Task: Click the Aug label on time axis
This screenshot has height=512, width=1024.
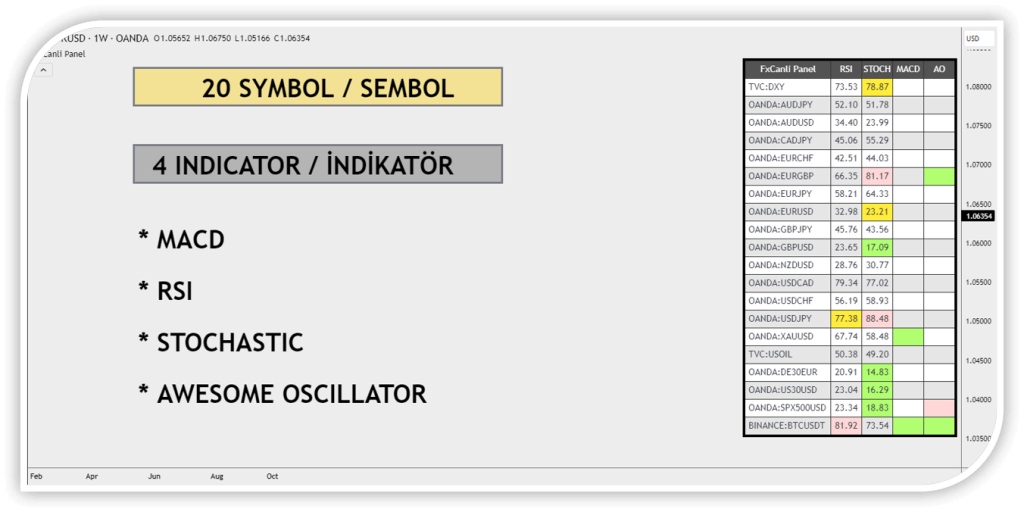Action: 216,477
